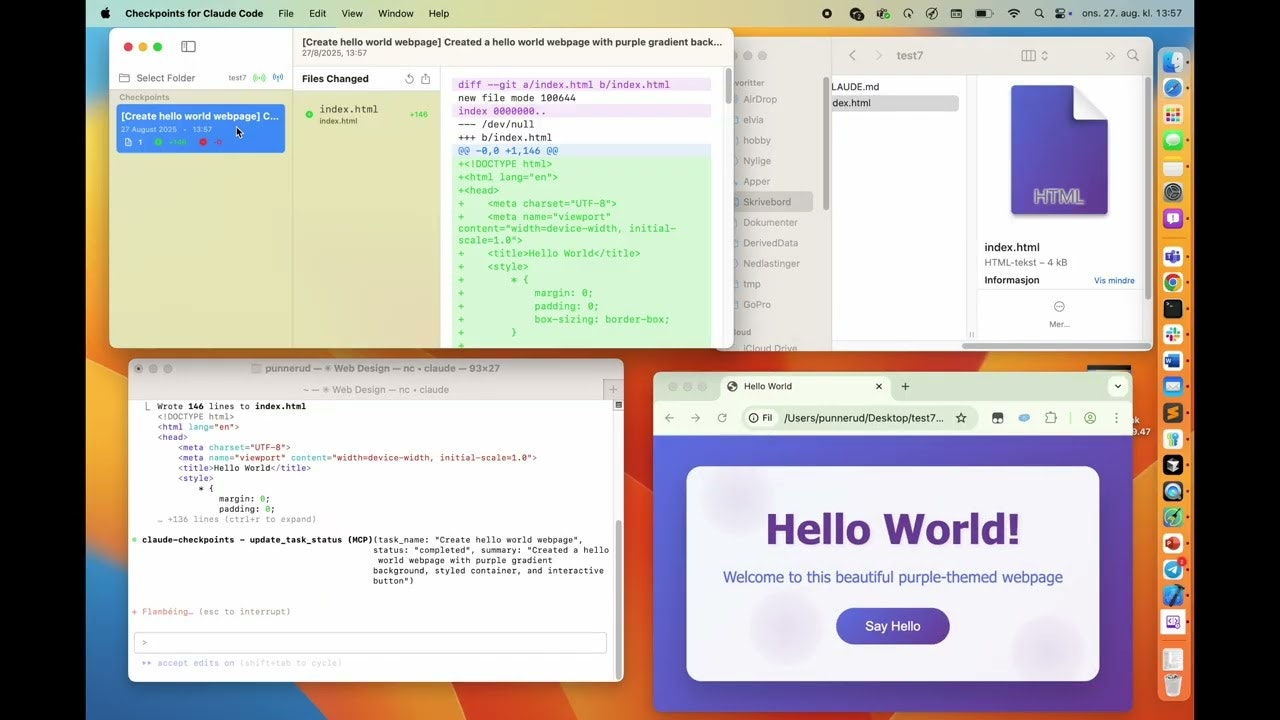Viewport: 1280px width, 720px height.
Task: Expand Chrome's tab search dropdown arrow
Action: point(1117,386)
